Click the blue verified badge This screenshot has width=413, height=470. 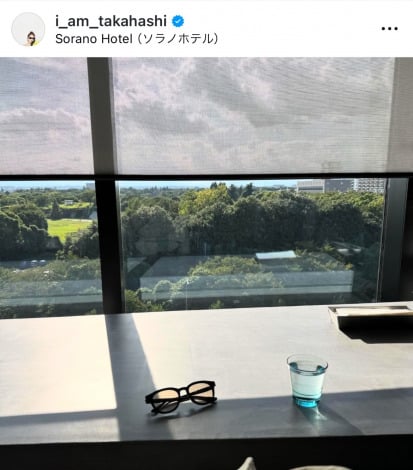coord(178,21)
